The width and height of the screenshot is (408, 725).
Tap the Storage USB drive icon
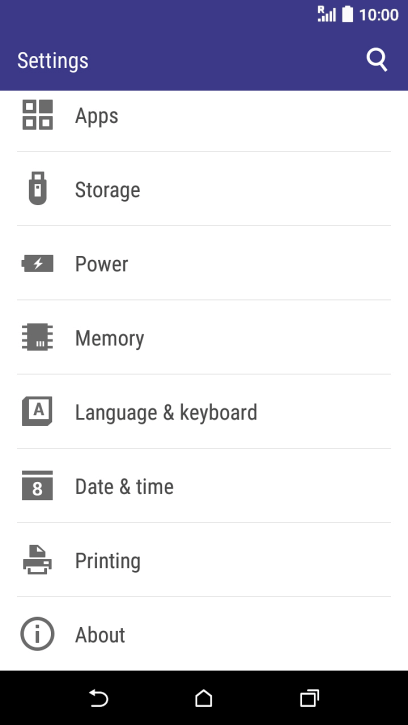[x=37, y=188]
